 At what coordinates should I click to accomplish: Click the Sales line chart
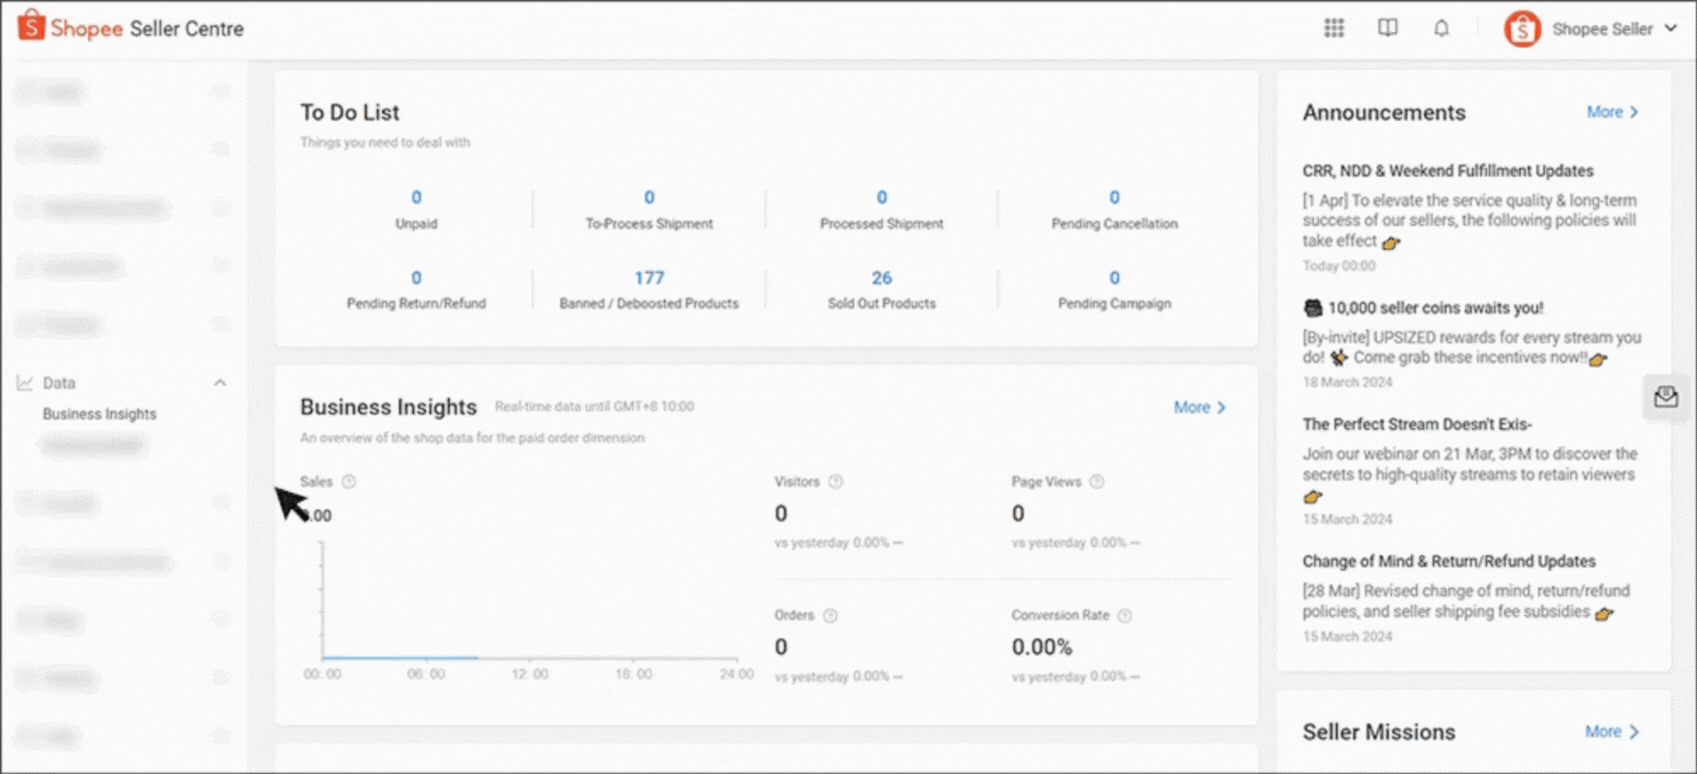click(529, 610)
